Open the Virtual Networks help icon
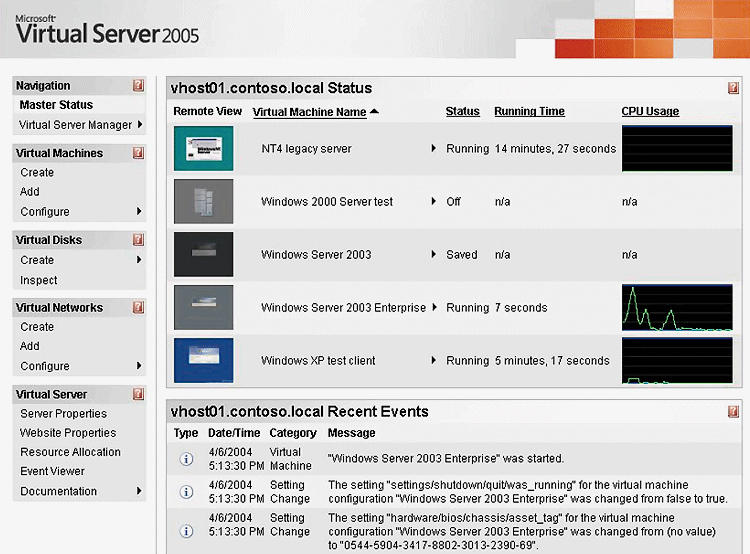750x554 pixels. (x=138, y=308)
